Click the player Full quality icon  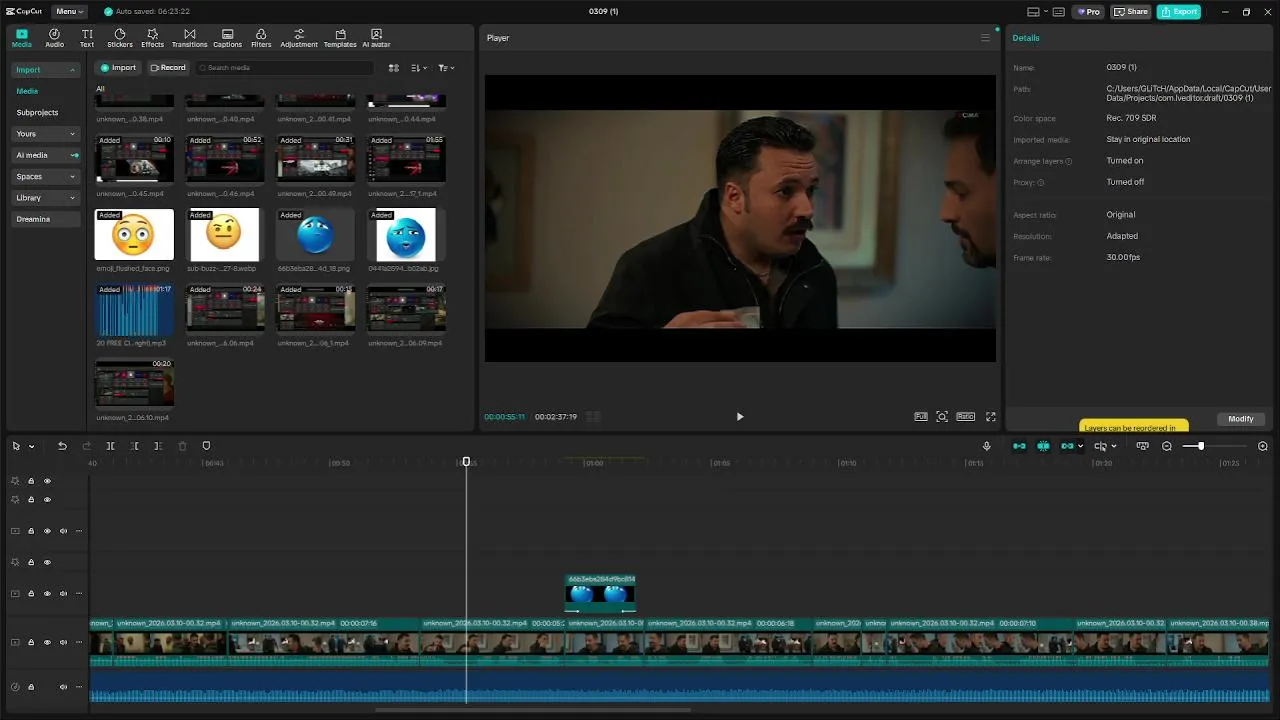(920, 417)
